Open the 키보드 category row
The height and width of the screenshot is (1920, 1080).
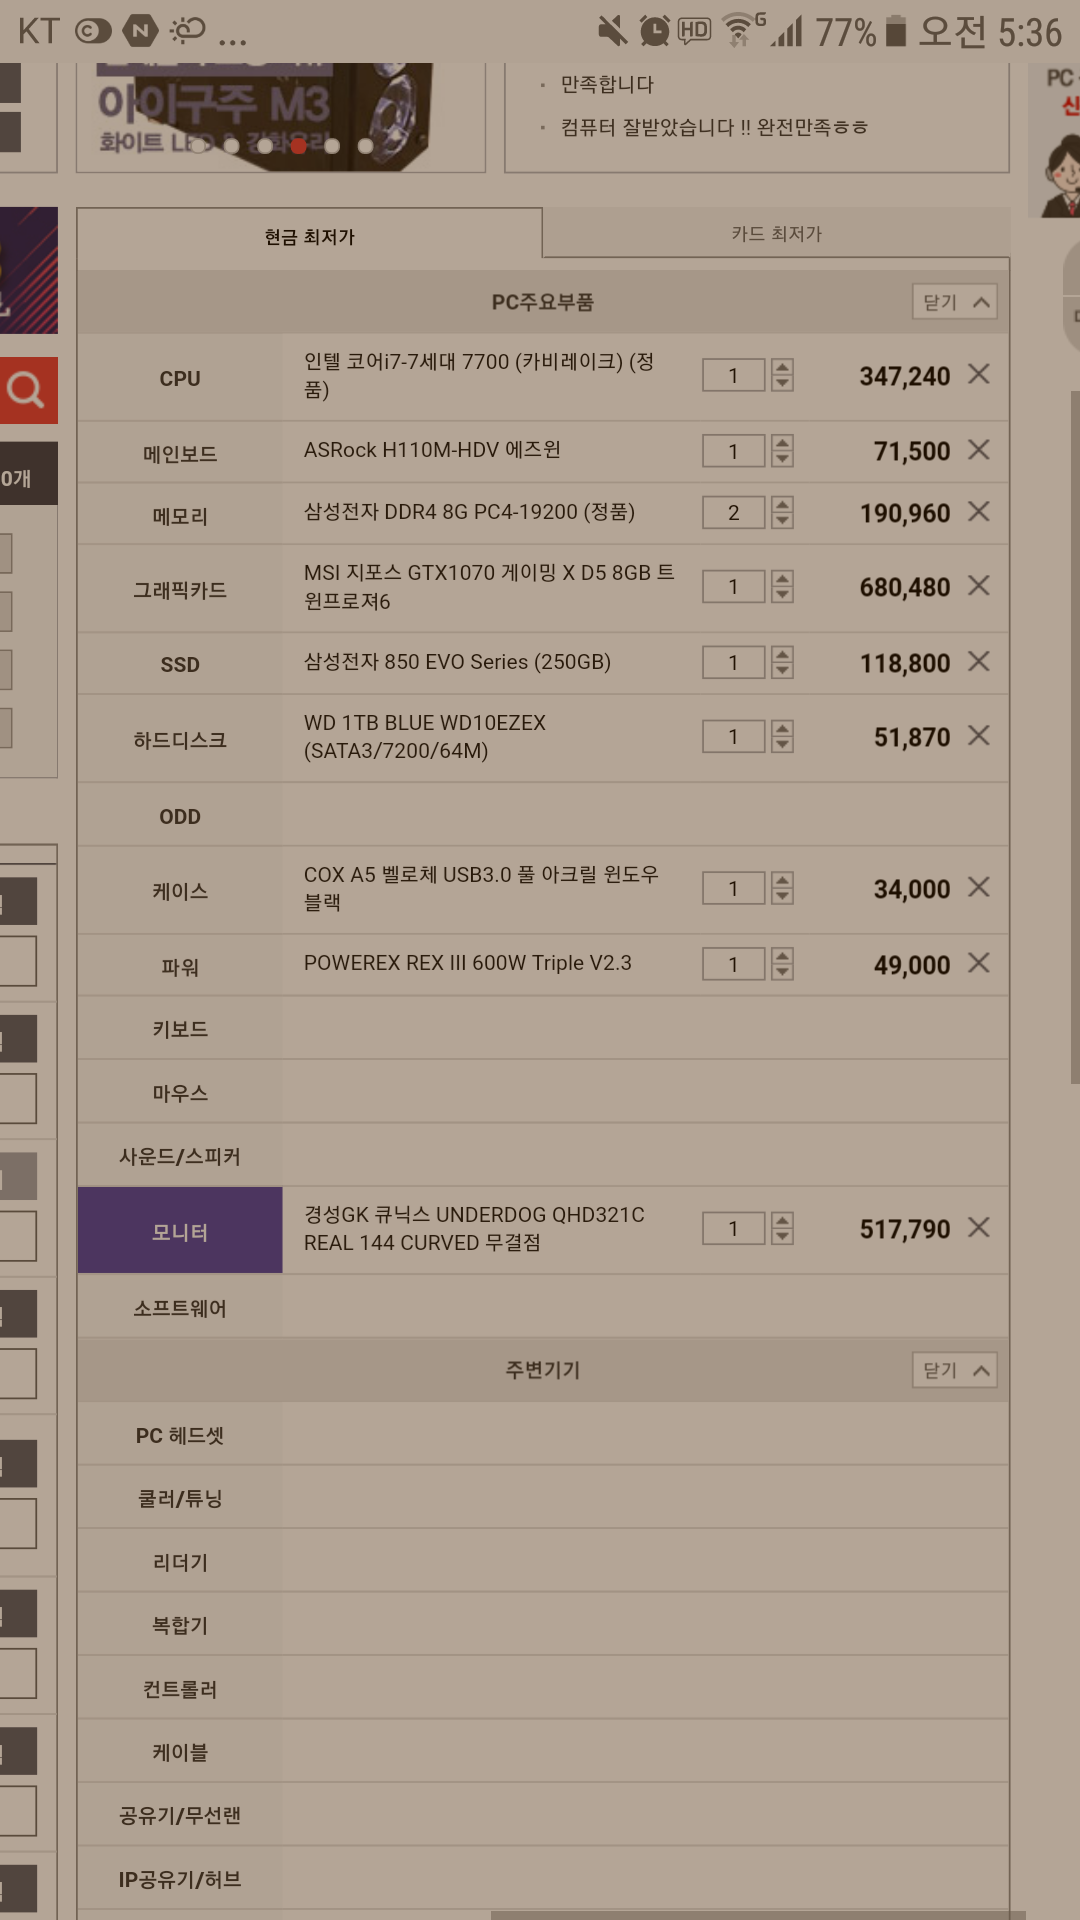pos(543,1029)
